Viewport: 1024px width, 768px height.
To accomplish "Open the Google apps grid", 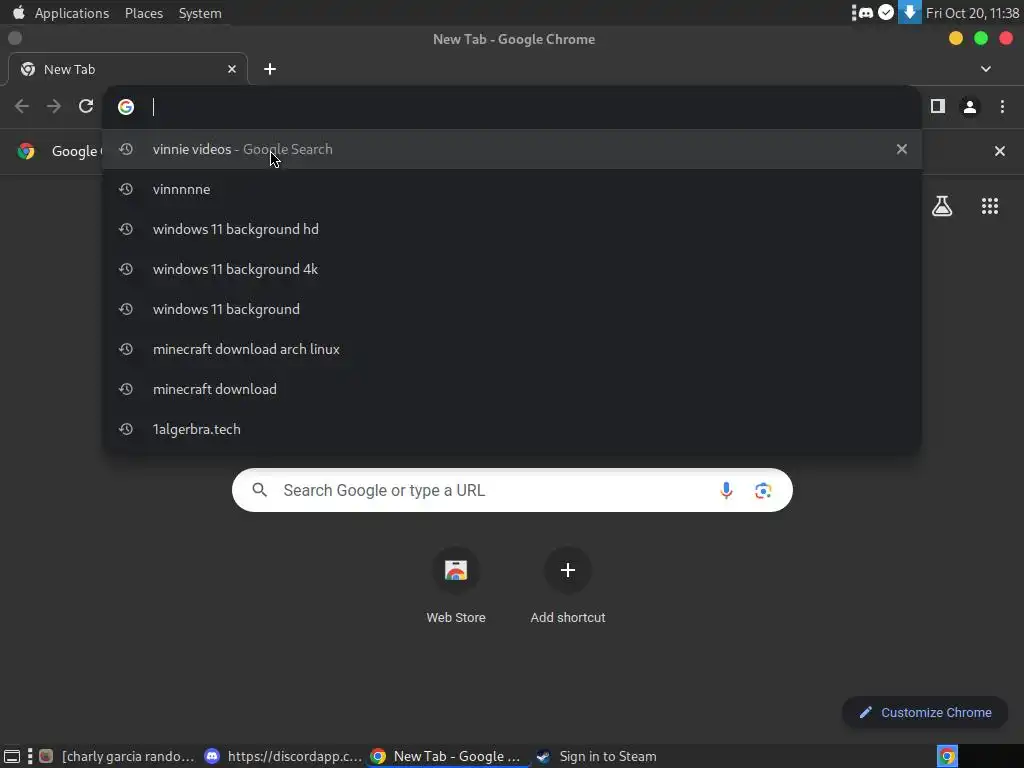I will [x=990, y=206].
